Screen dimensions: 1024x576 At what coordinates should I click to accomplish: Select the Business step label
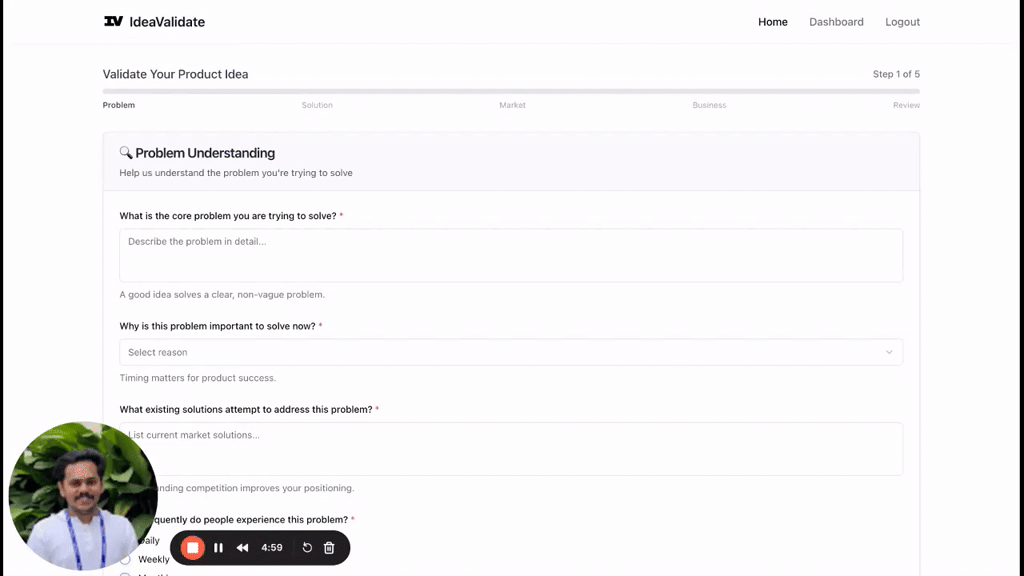(709, 105)
